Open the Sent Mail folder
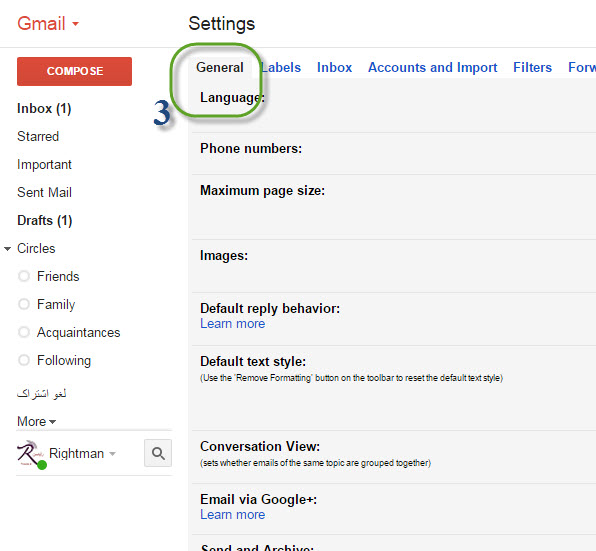596x551 pixels. [44, 192]
